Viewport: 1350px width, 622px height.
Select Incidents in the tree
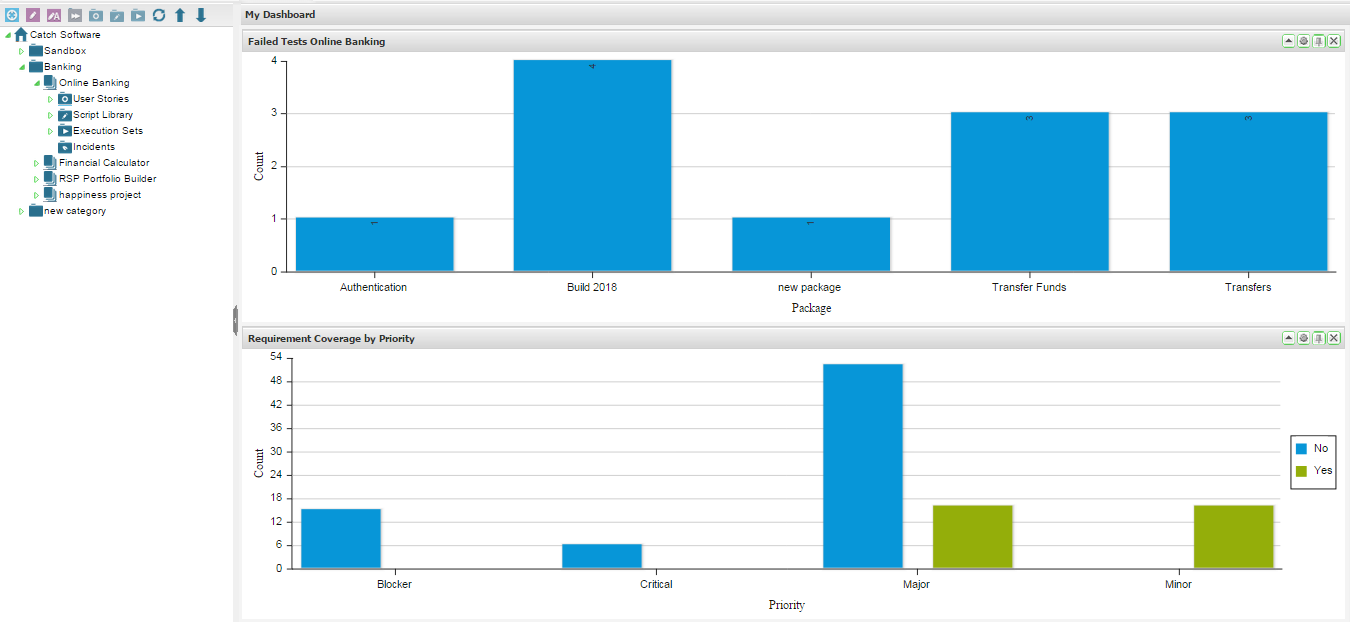pos(93,147)
